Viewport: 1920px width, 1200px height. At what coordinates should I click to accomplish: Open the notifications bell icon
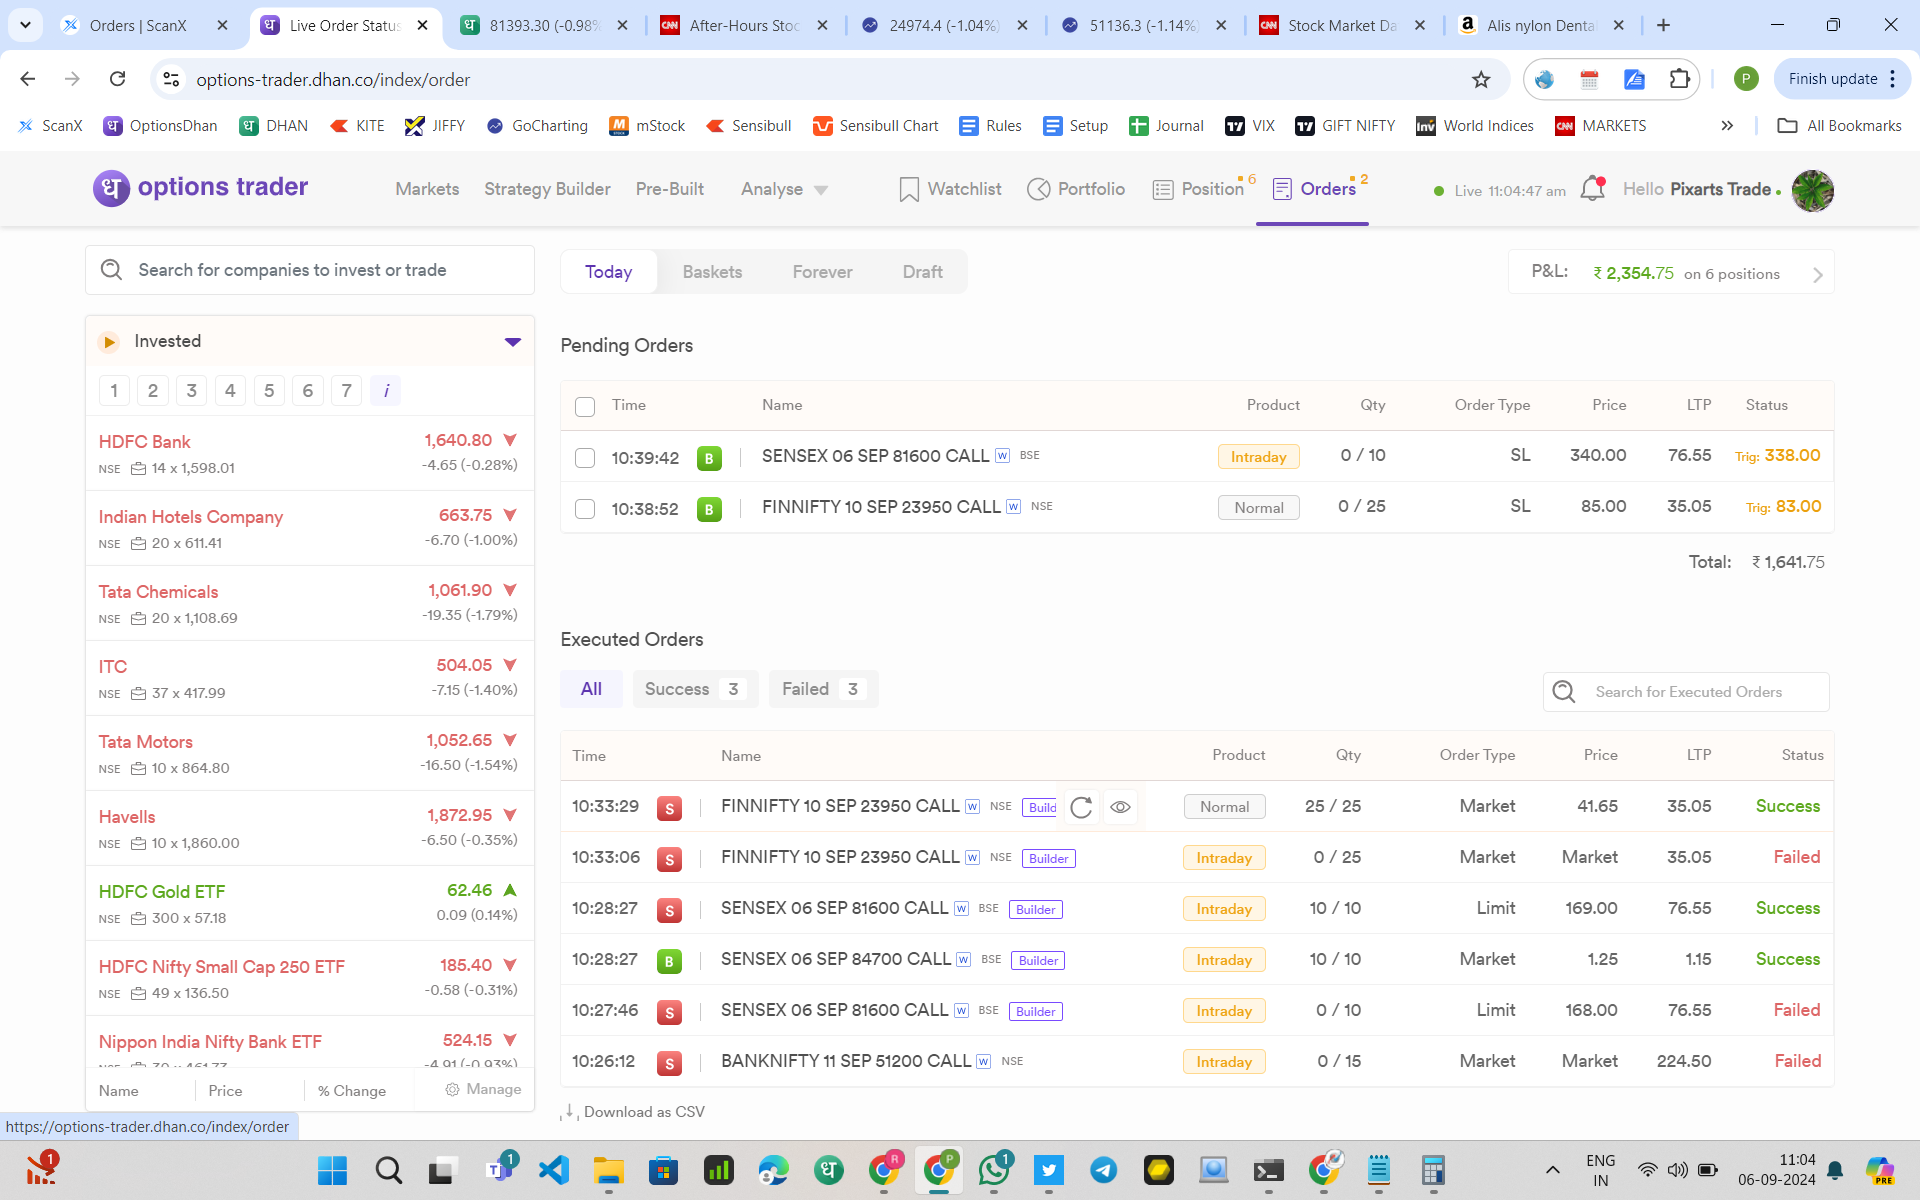[x=1592, y=188]
